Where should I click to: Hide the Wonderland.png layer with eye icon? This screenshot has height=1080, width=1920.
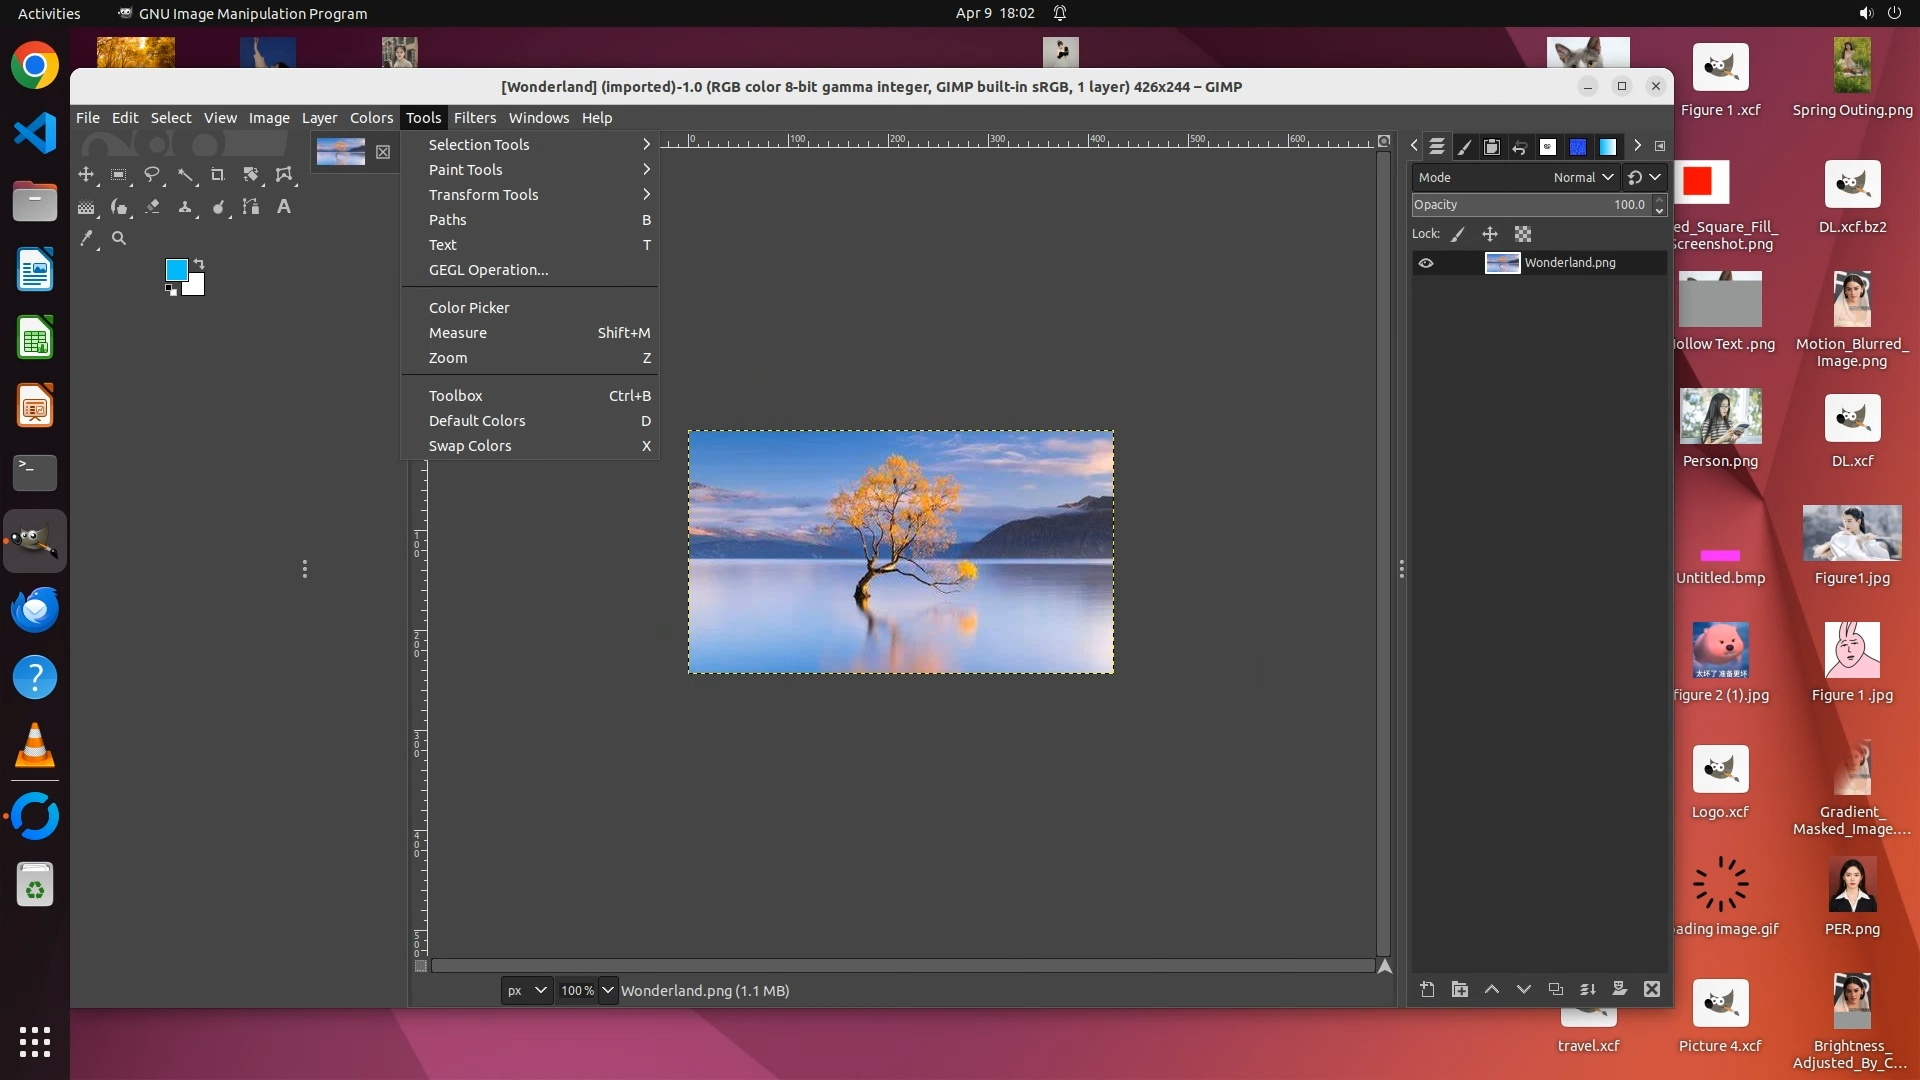coord(1426,263)
